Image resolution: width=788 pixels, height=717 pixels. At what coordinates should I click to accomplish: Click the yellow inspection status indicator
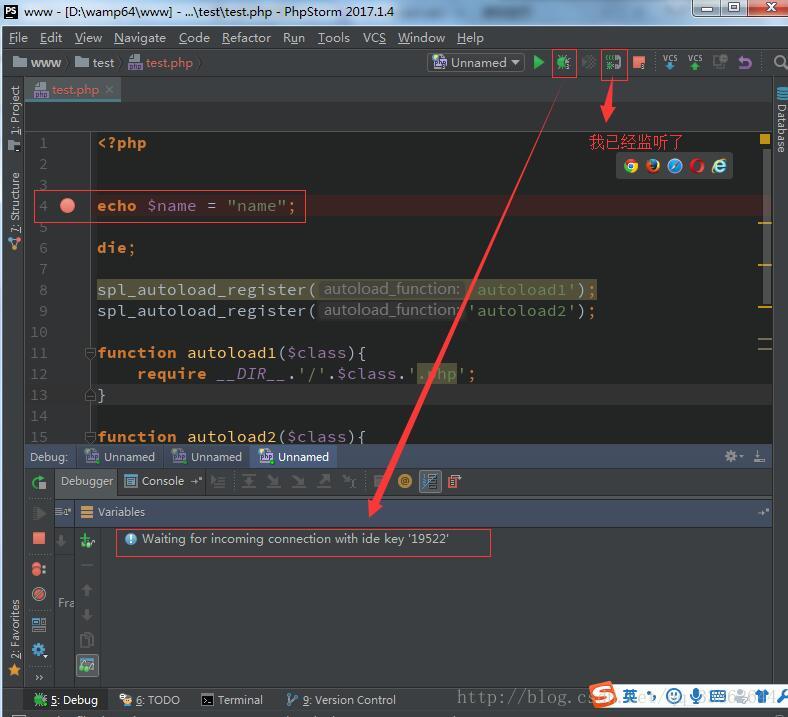(x=765, y=139)
